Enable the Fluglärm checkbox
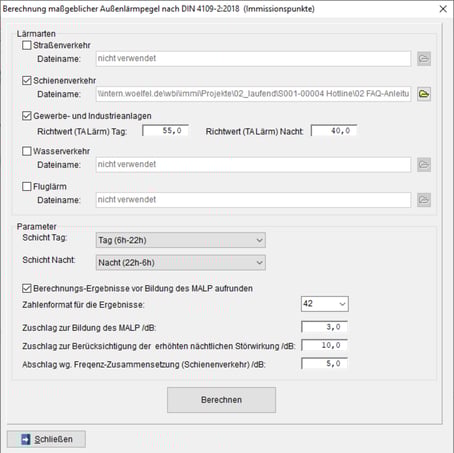 (x=27, y=186)
